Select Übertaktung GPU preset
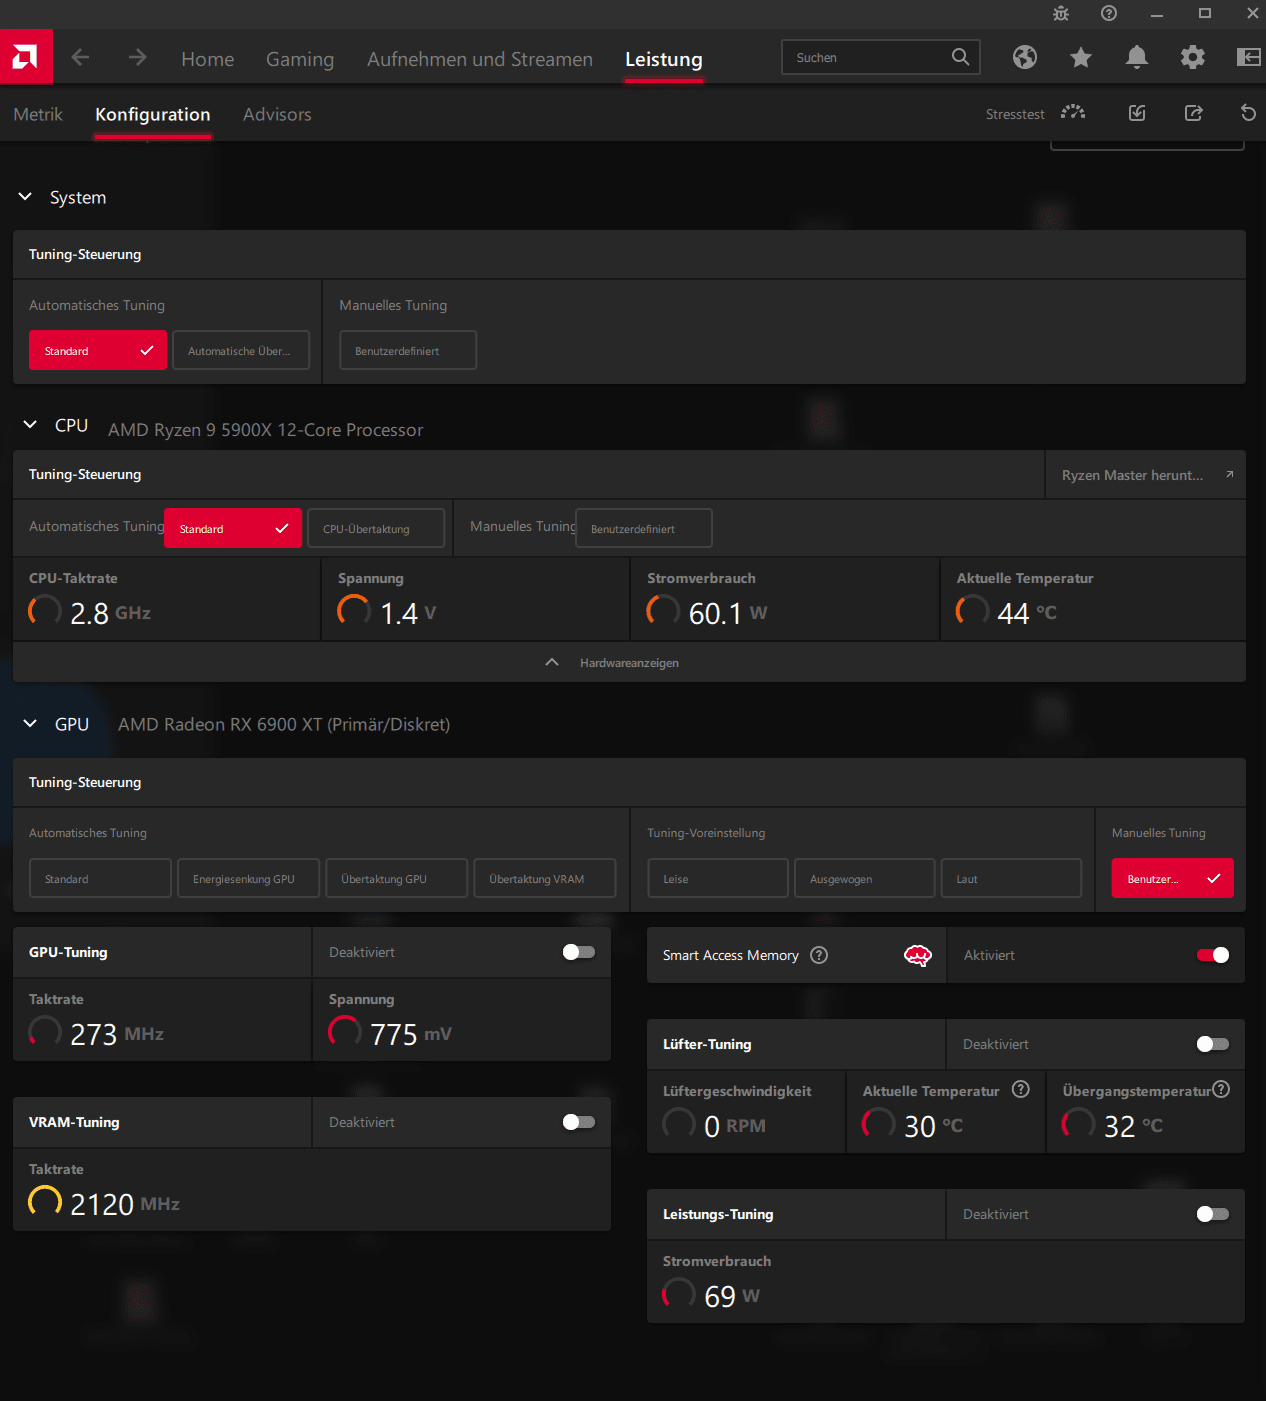 (x=397, y=879)
